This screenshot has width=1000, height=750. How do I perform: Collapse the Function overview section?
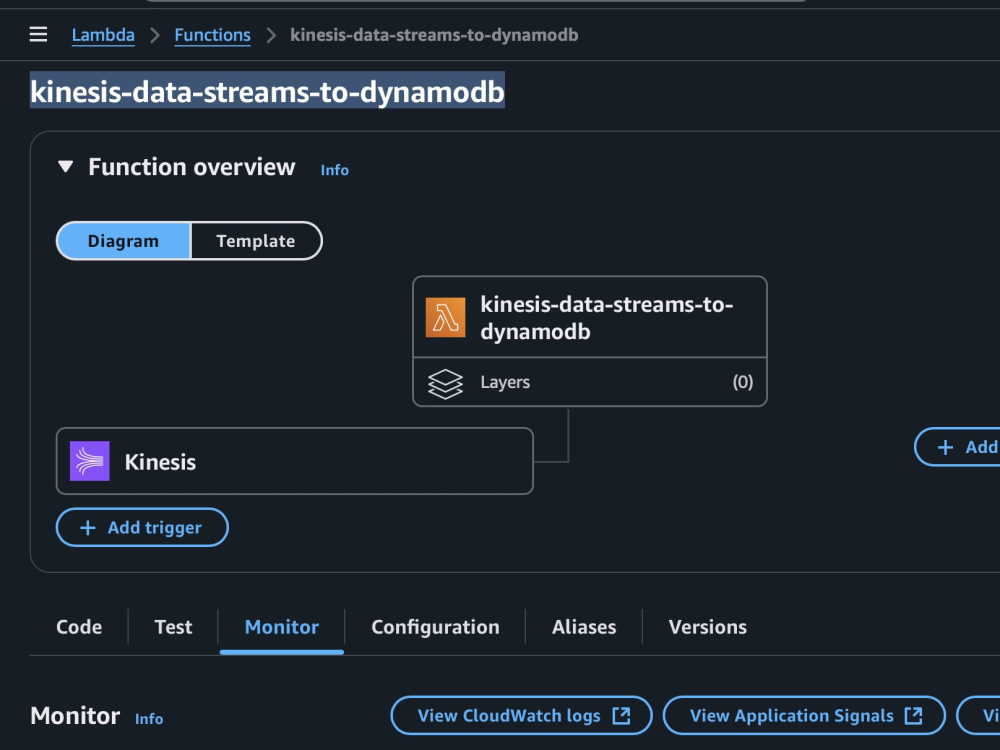[65, 167]
